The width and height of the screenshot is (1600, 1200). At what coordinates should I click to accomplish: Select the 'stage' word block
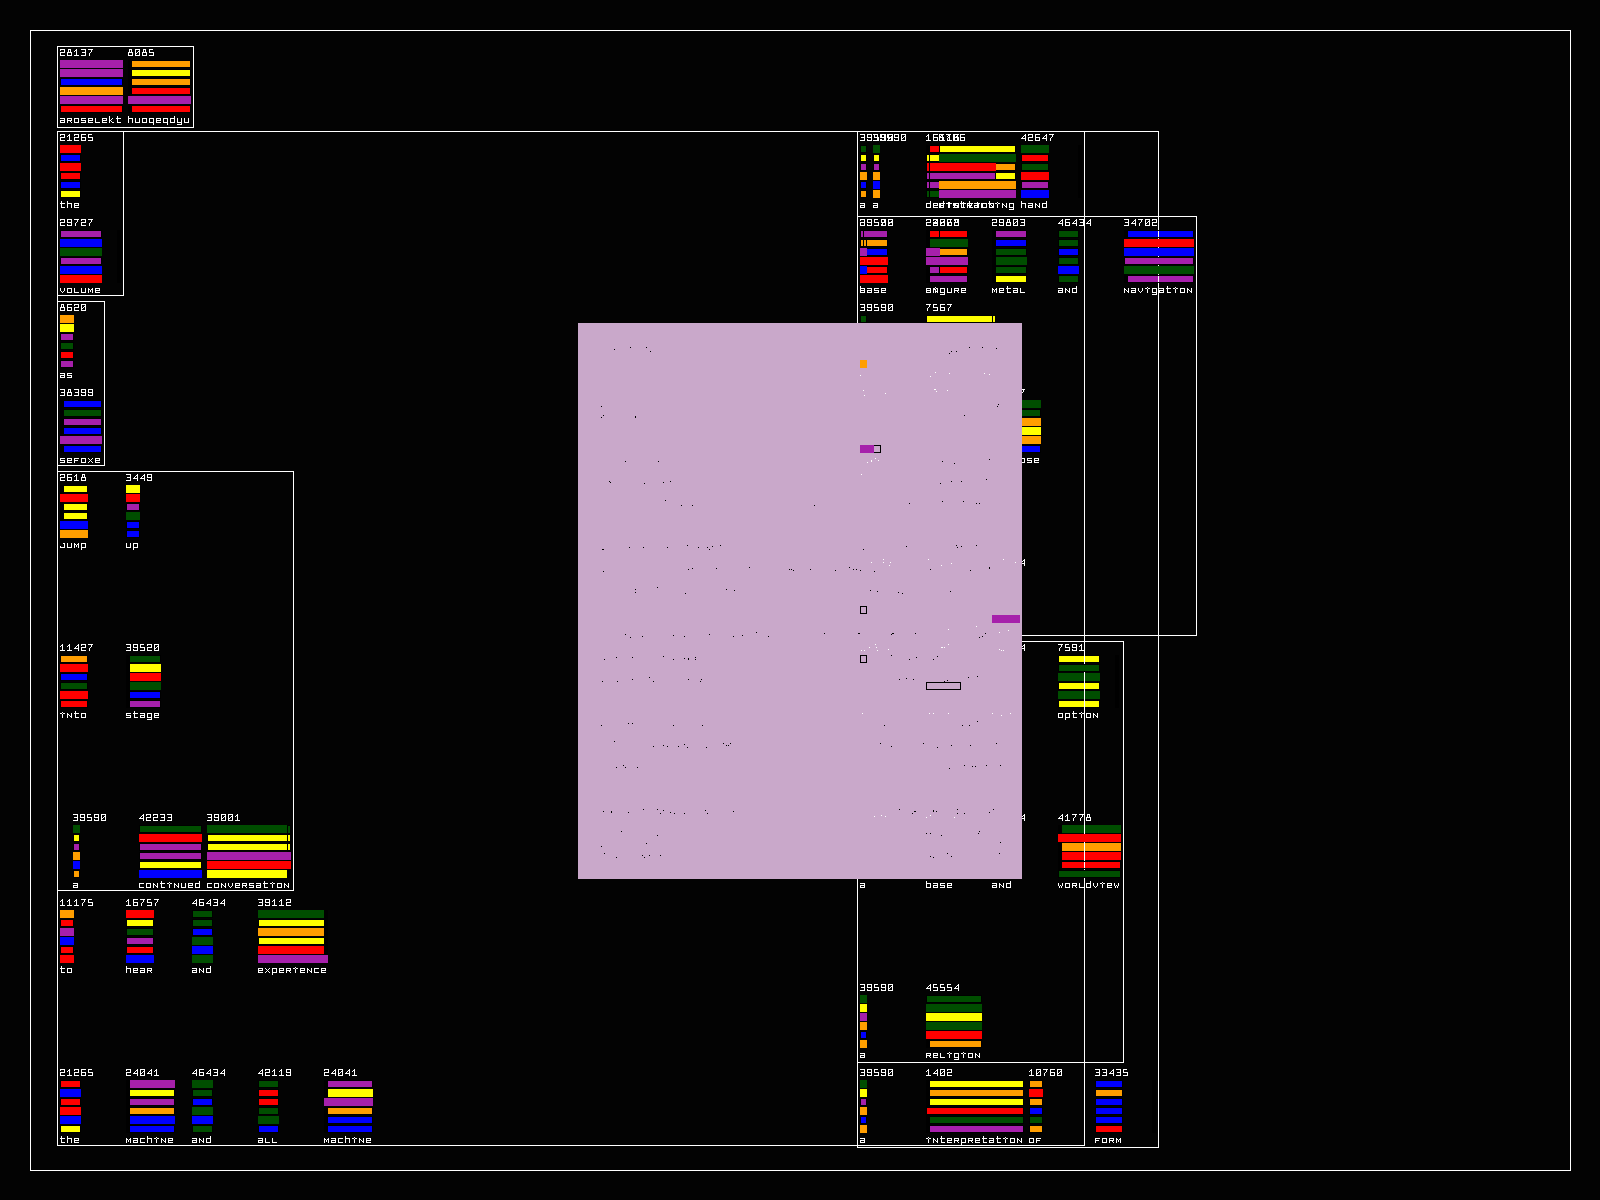coord(145,682)
